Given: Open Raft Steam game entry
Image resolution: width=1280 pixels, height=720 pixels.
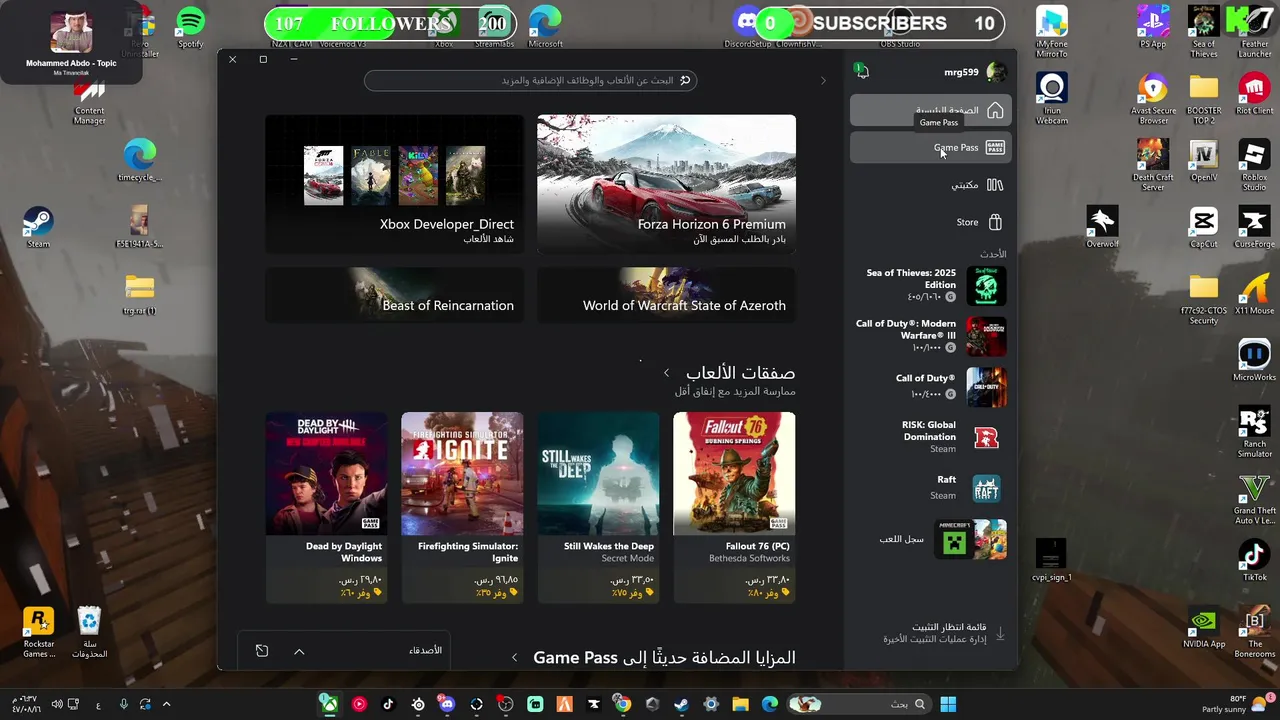Looking at the screenshot, I should tap(930, 488).
